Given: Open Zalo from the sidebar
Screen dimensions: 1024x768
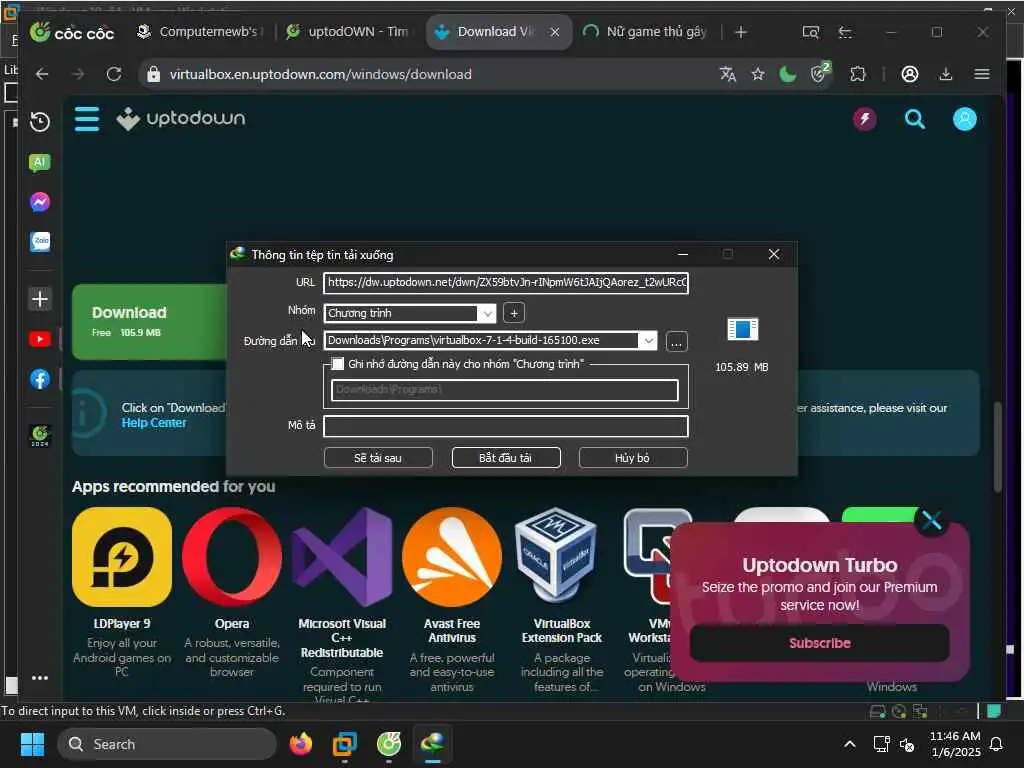Looking at the screenshot, I should point(40,242).
